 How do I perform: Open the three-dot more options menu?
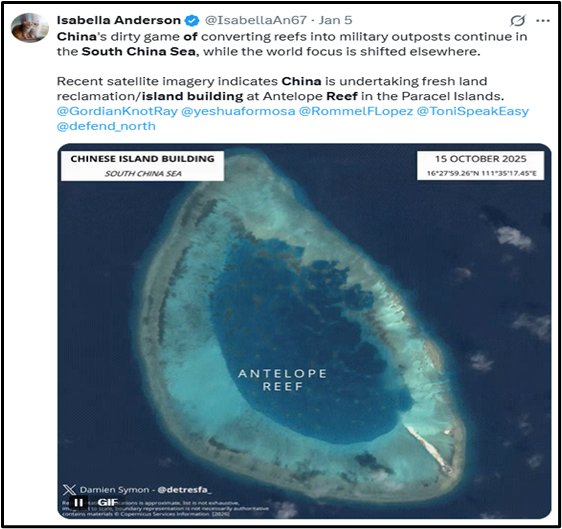[x=543, y=21]
